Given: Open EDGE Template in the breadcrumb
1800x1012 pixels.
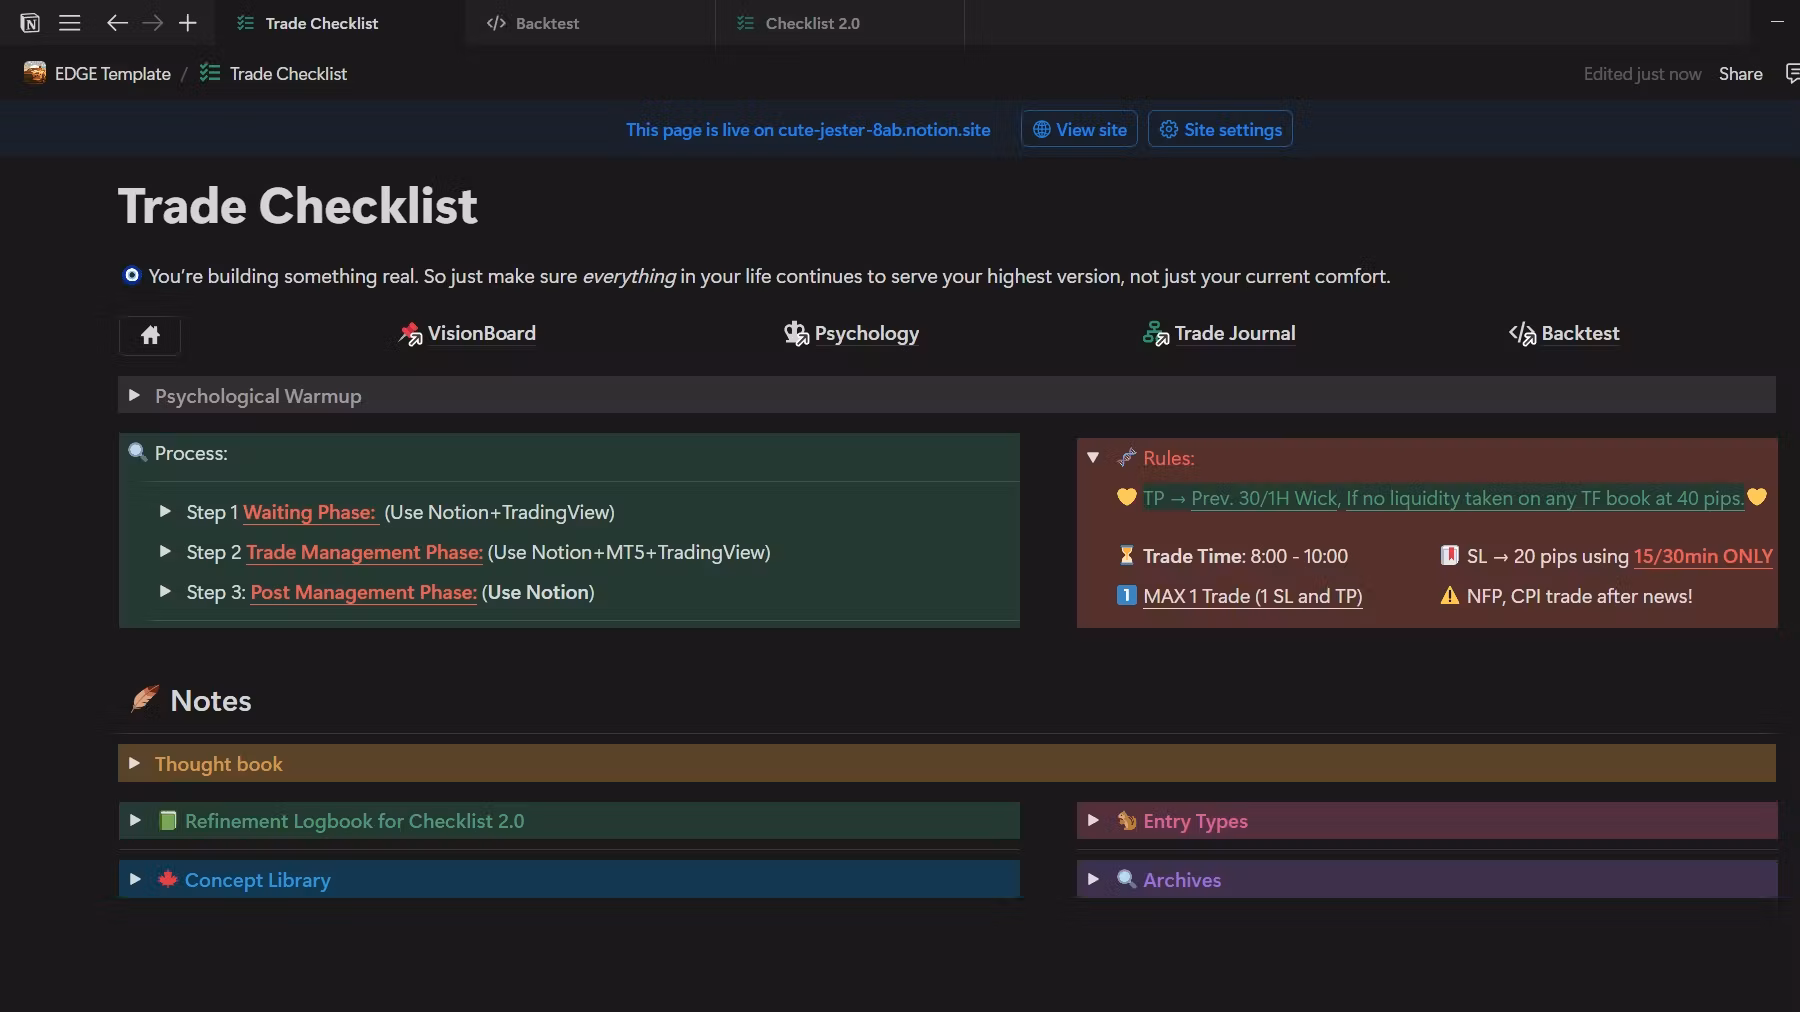Looking at the screenshot, I should (112, 74).
